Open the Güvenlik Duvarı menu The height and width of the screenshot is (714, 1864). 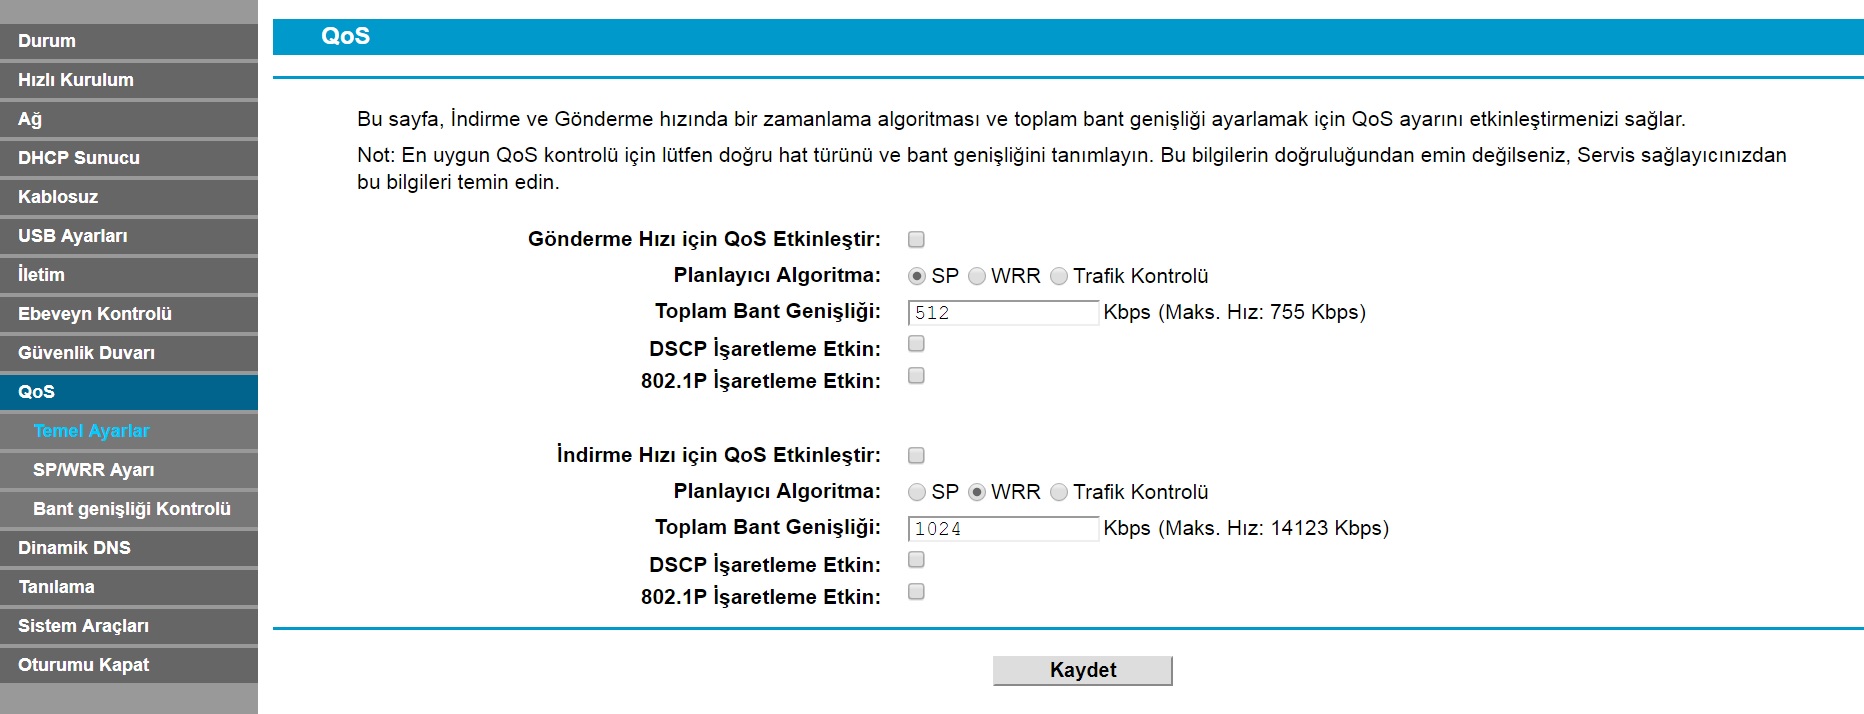click(129, 353)
